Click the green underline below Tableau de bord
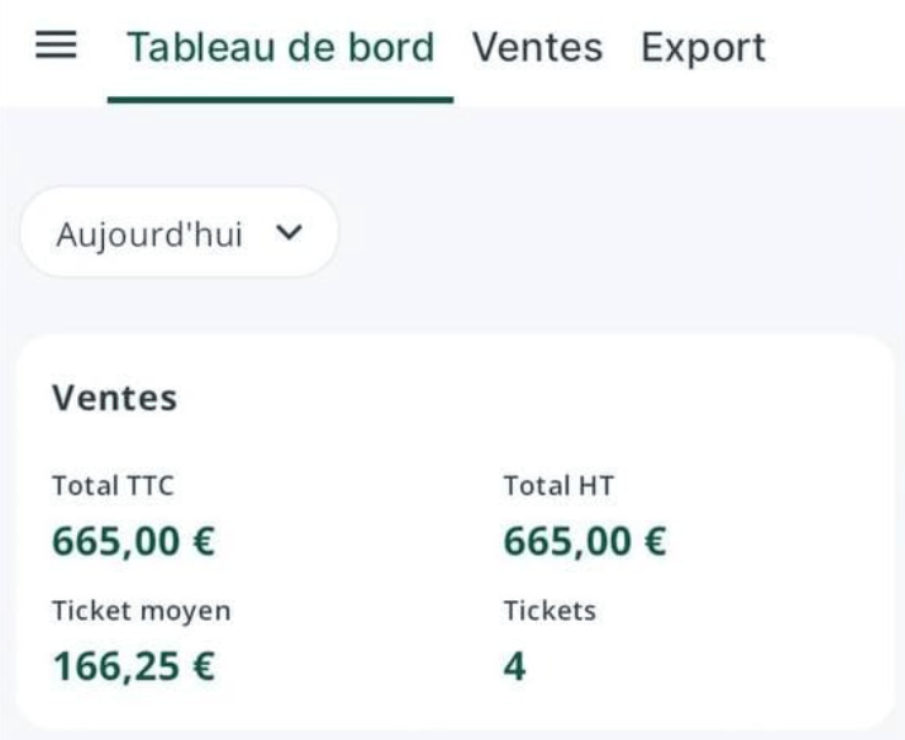The width and height of the screenshot is (905, 740). pyautogui.click(x=280, y=99)
